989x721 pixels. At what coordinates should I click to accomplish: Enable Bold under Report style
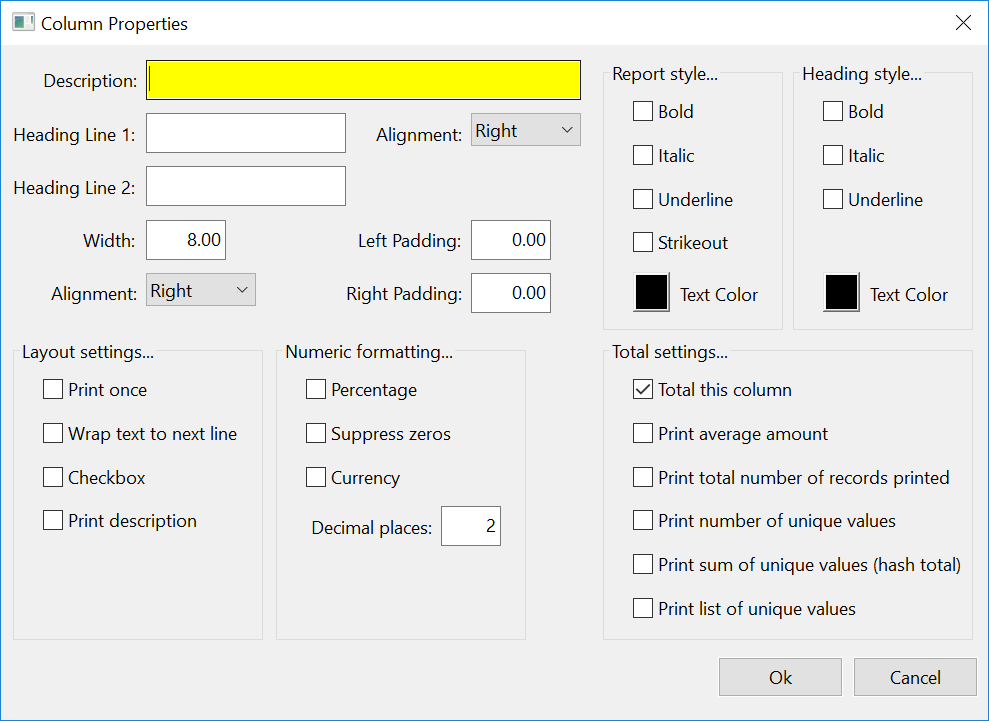[643, 112]
